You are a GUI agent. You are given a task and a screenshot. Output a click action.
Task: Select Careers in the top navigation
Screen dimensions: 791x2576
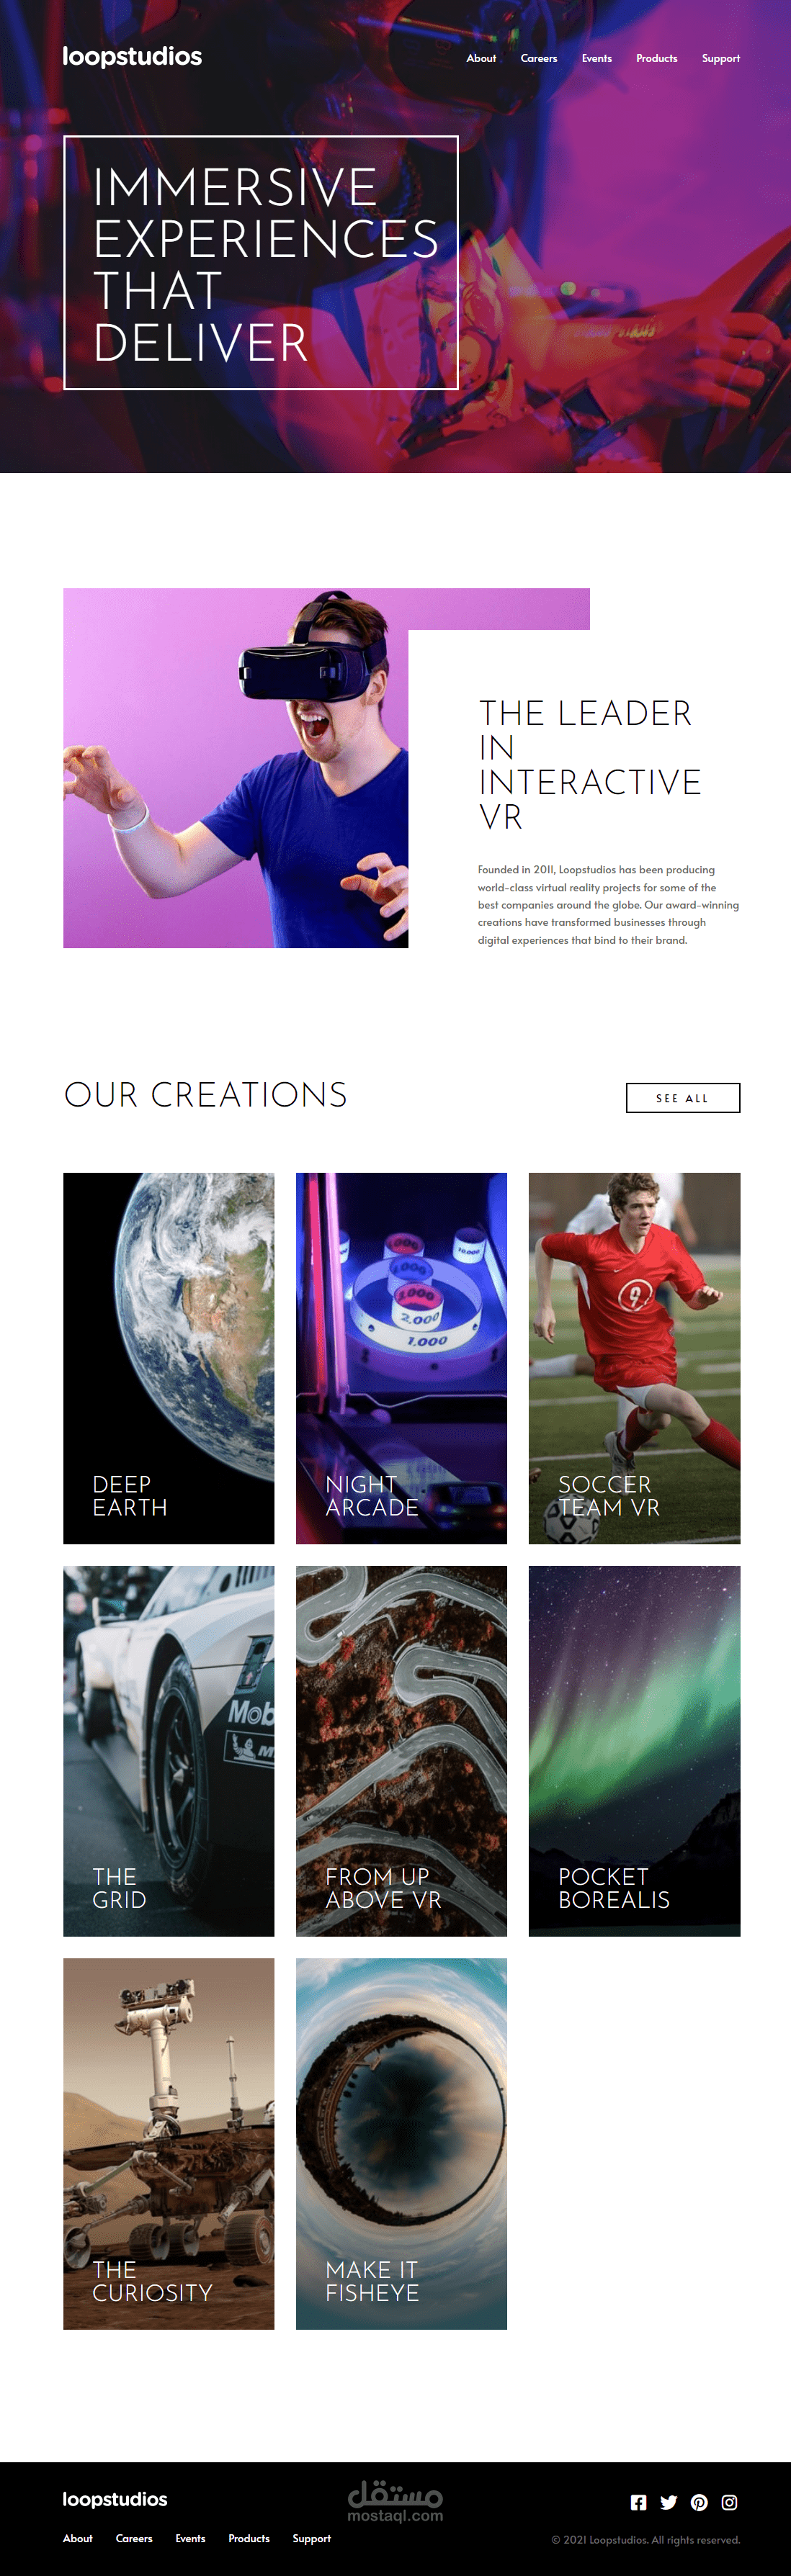point(539,58)
